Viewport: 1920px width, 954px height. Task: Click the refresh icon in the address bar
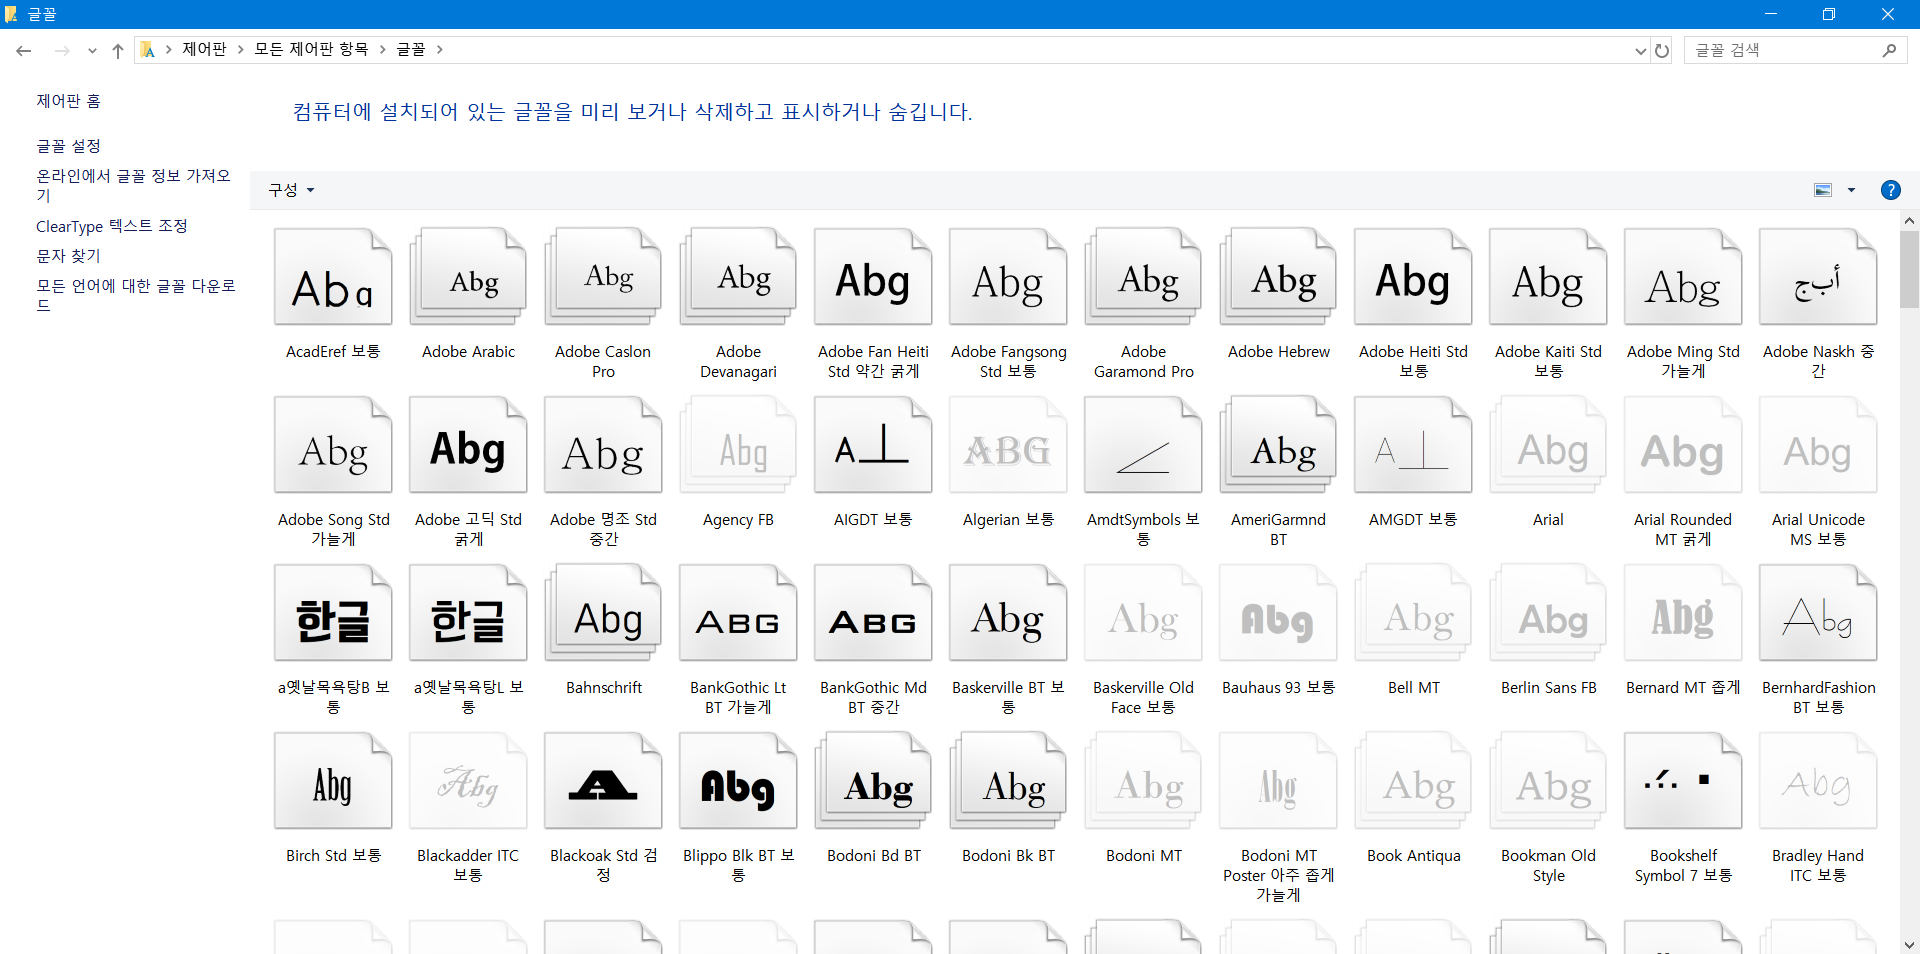point(1662,50)
